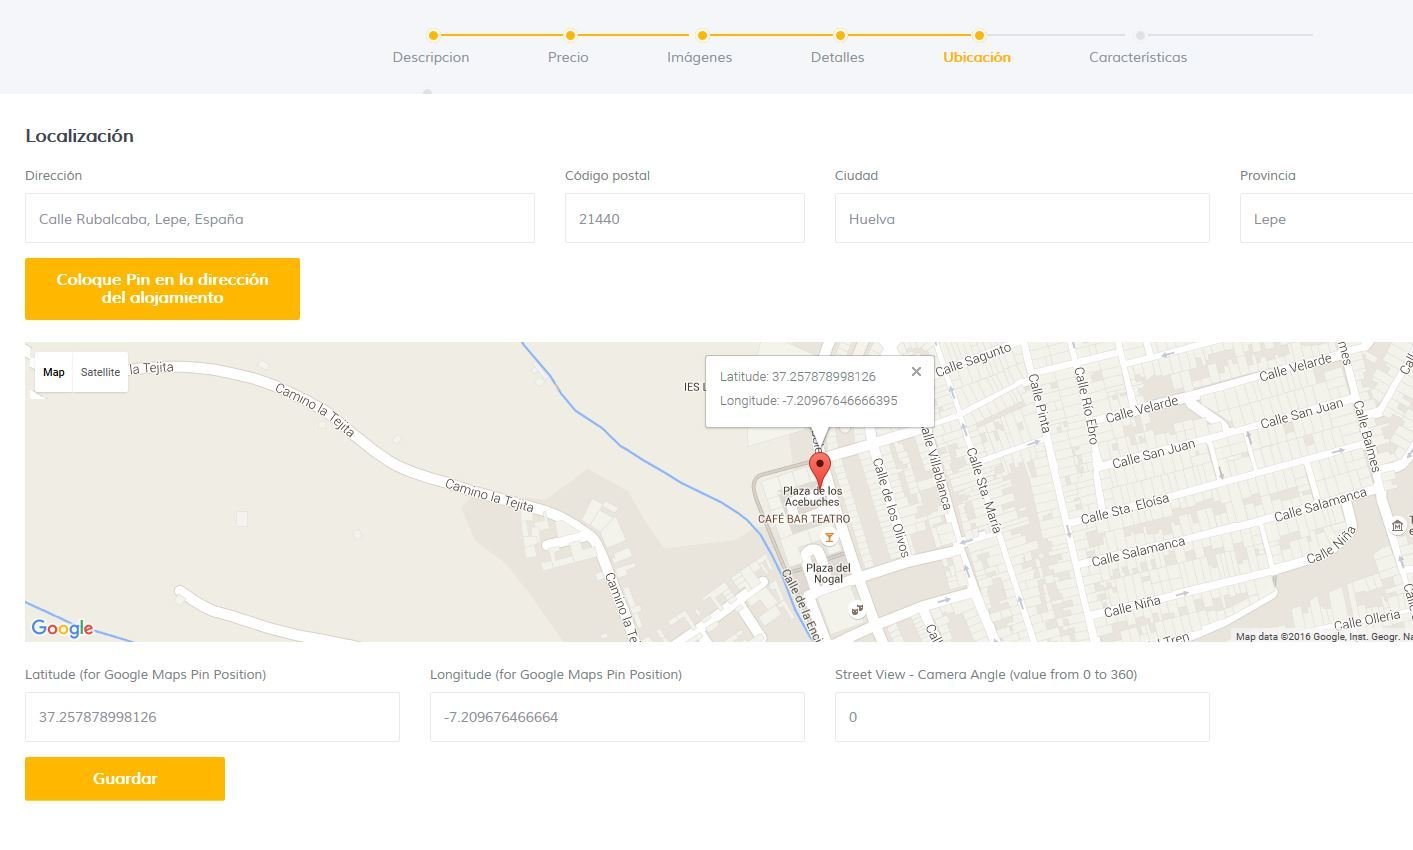The height and width of the screenshot is (850, 1413).
Task: Click the Guardar button
Action: (125, 779)
